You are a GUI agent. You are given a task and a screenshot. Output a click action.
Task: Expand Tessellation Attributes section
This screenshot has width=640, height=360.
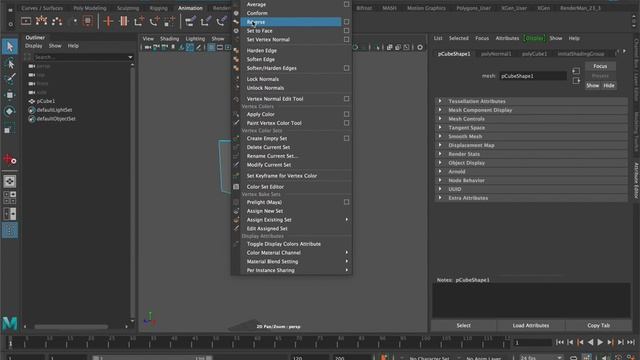tap(531, 101)
